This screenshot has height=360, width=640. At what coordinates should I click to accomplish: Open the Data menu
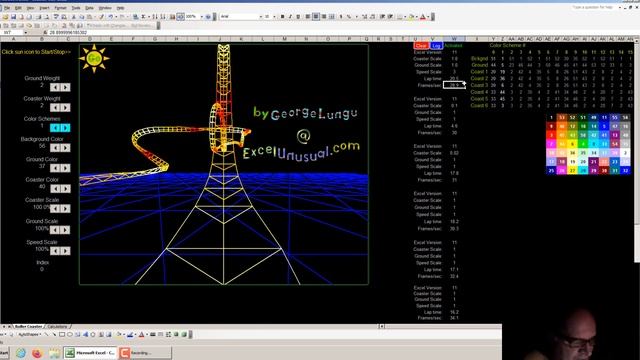pyautogui.click(x=89, y=8)
